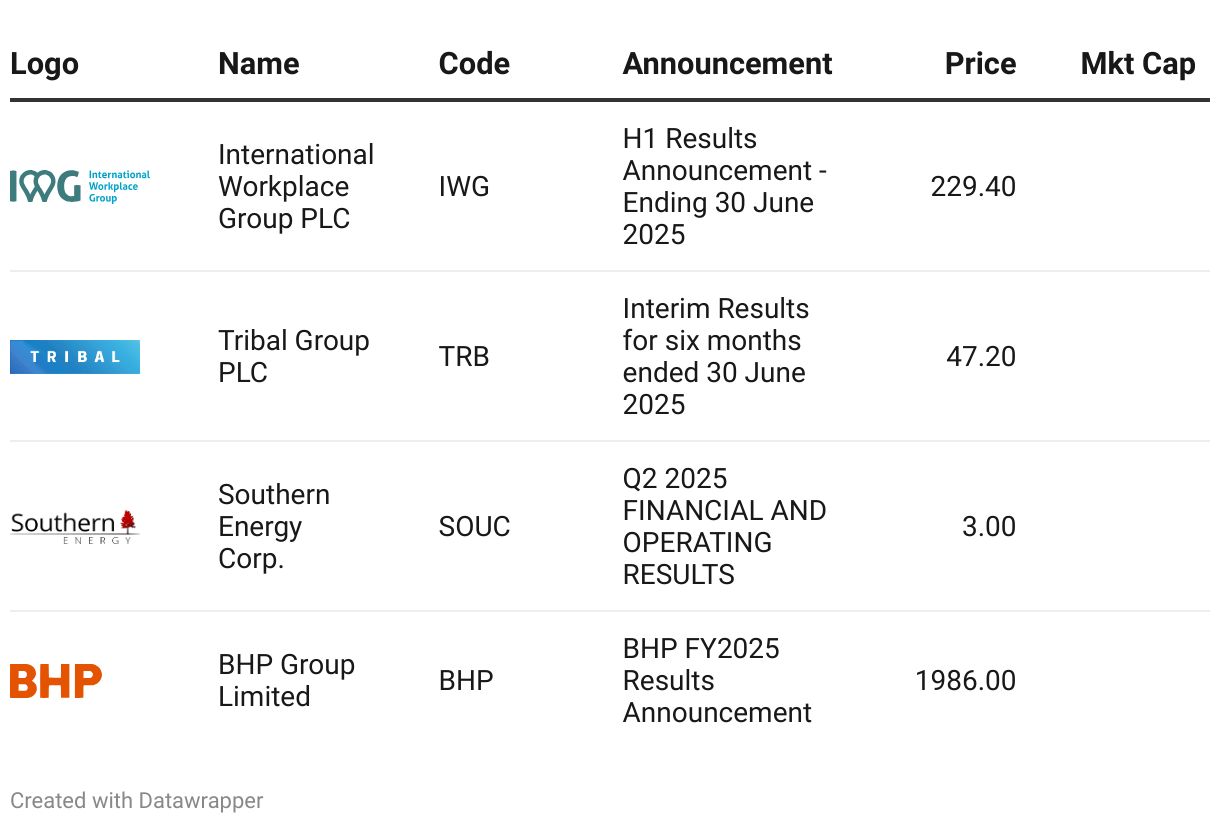This screenshot has width=1220, height=824.
Task: Click the 1986.00 price value
Action: 965,680
